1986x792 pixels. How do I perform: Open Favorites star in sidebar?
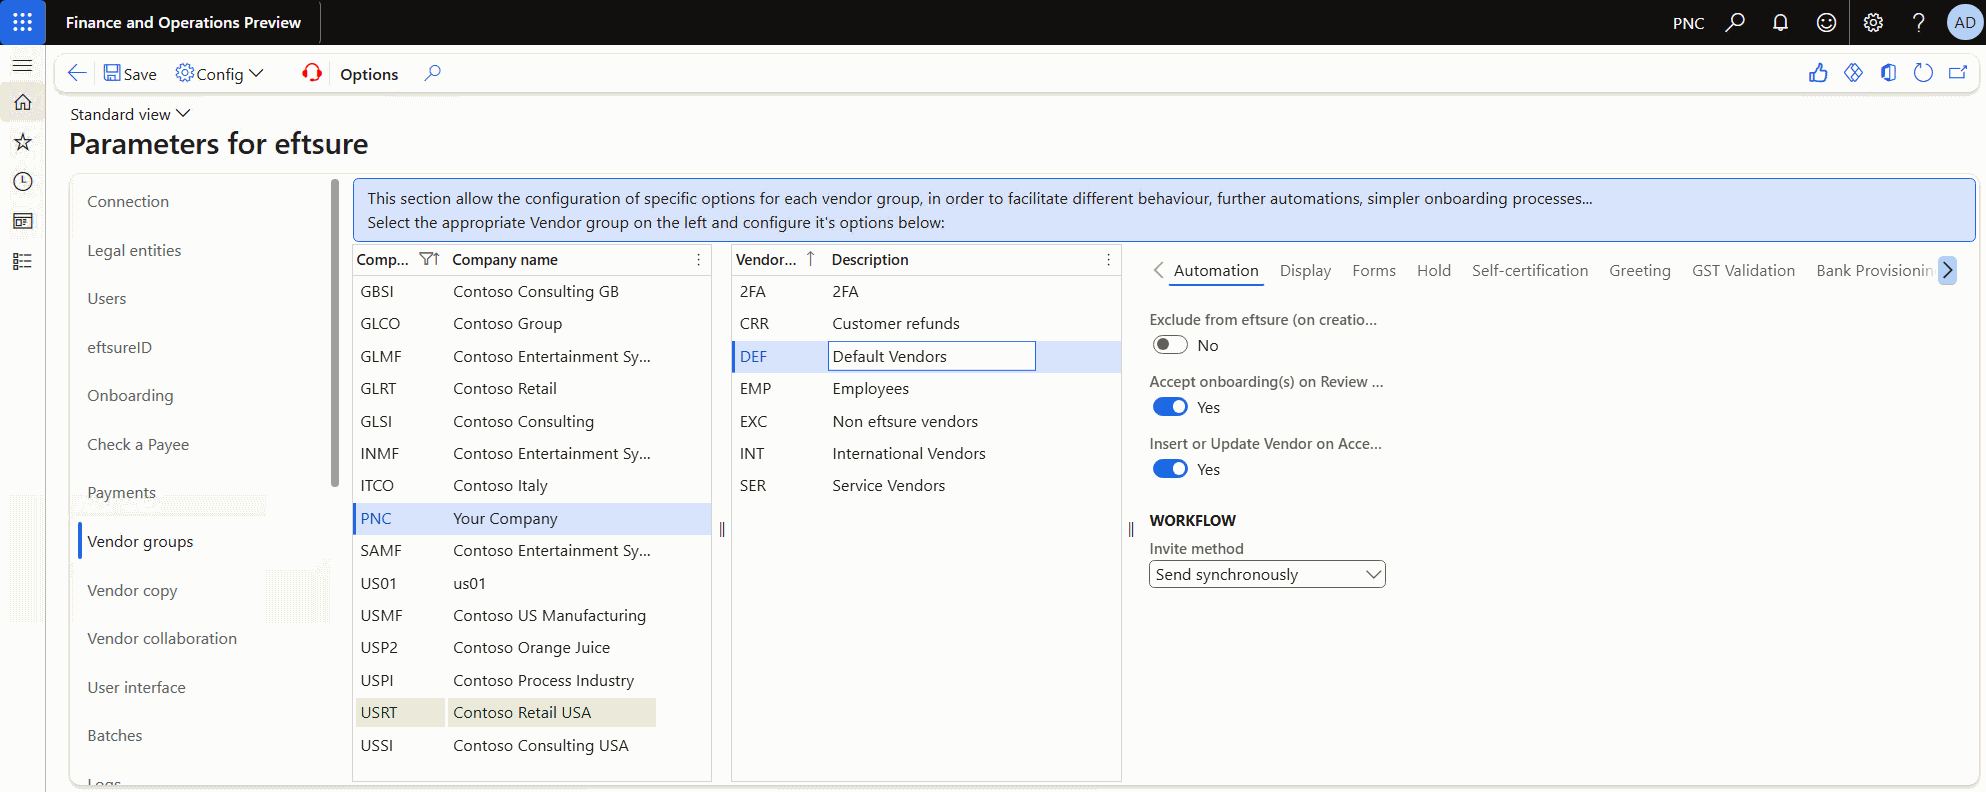pos(22,142)
